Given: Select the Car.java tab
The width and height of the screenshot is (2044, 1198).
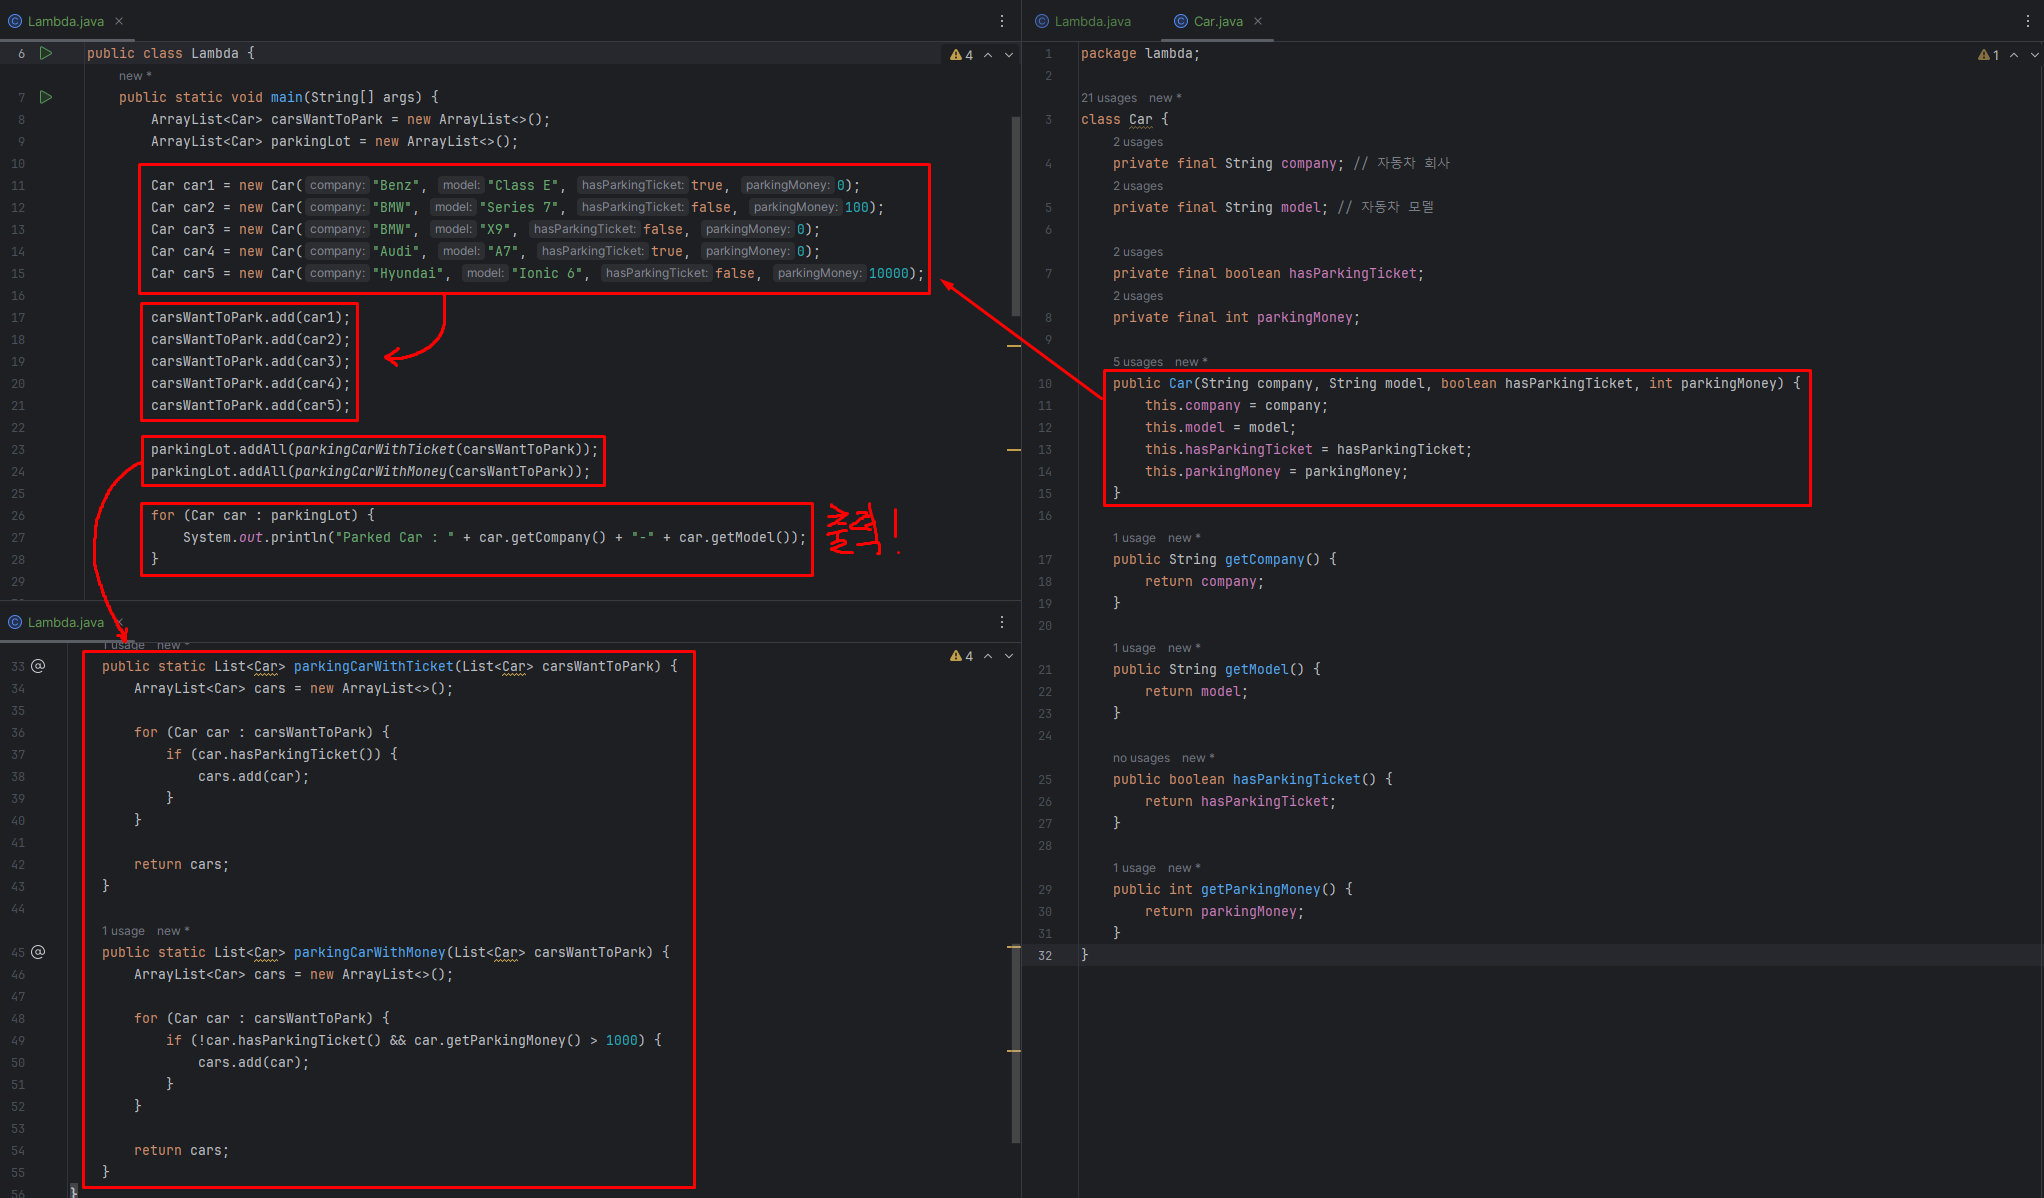Looking at the screenshot, I should [x=1217, y=21].
